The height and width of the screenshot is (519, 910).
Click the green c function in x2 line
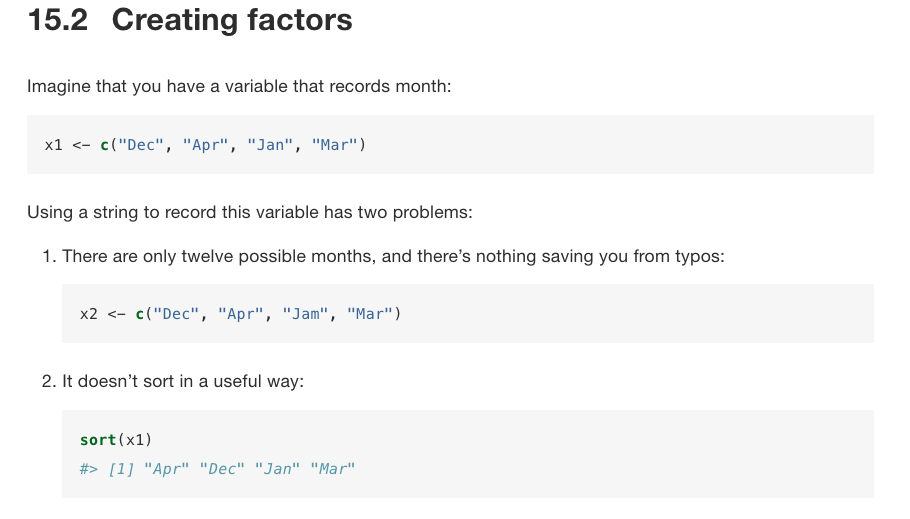pos(140,315)
